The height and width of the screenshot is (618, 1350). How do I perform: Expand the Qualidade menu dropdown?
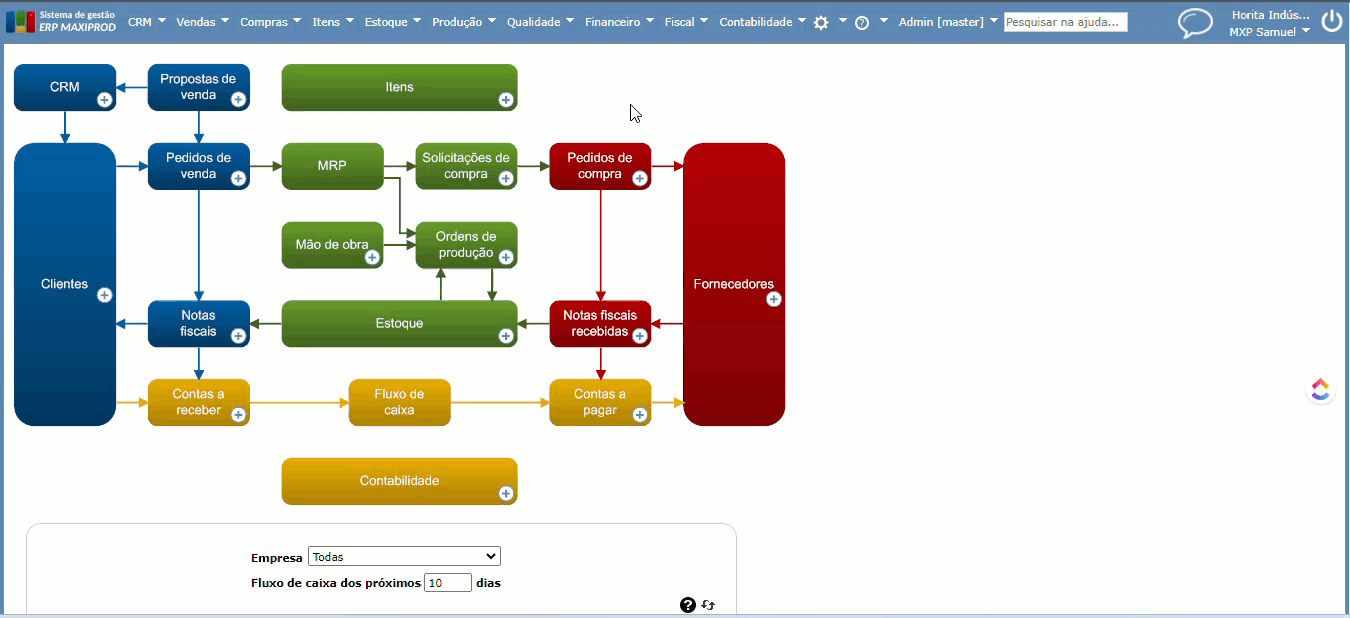(x=569, y=21)
